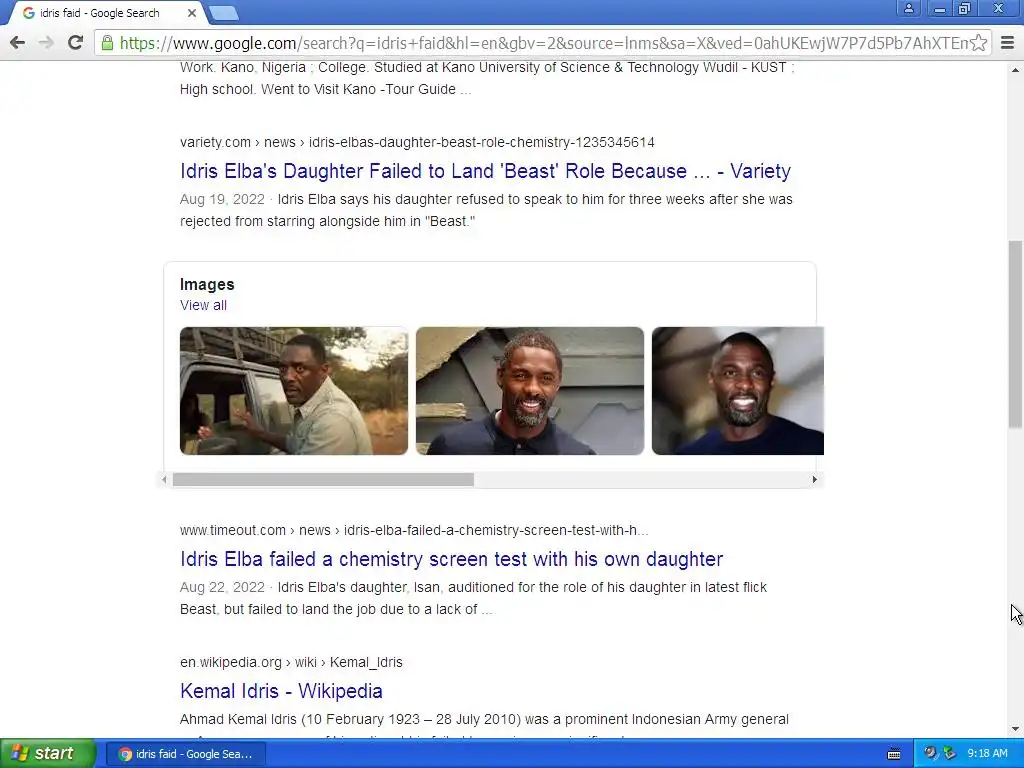Viewport: 1024px width, 768px height.
Task: Open the middle smiling man image thumbnail
Action: 530,391
